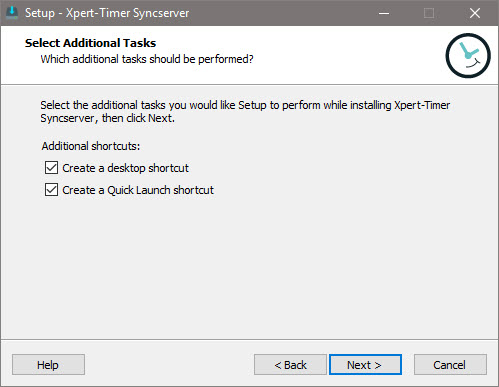Close the Setup window

click(475, 13)
